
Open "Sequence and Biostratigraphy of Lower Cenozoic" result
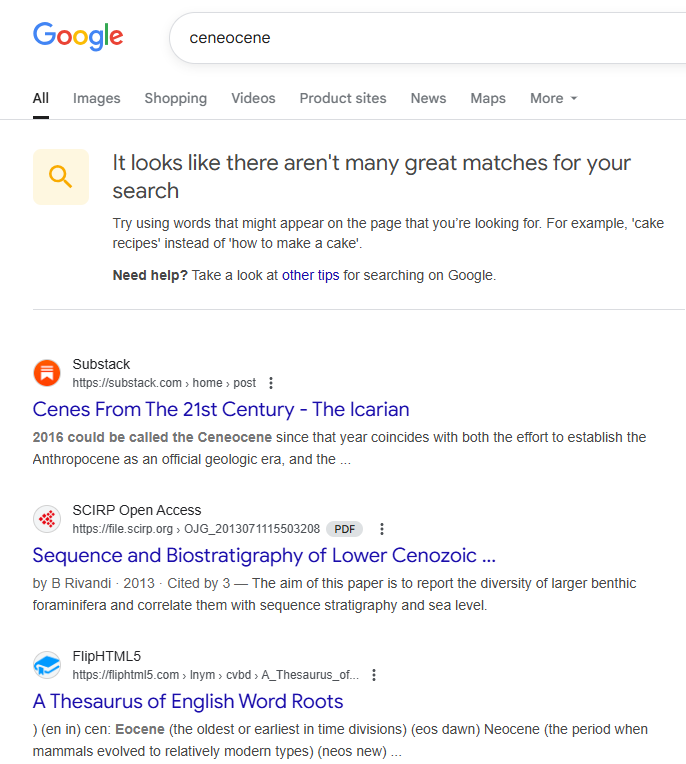264,555
